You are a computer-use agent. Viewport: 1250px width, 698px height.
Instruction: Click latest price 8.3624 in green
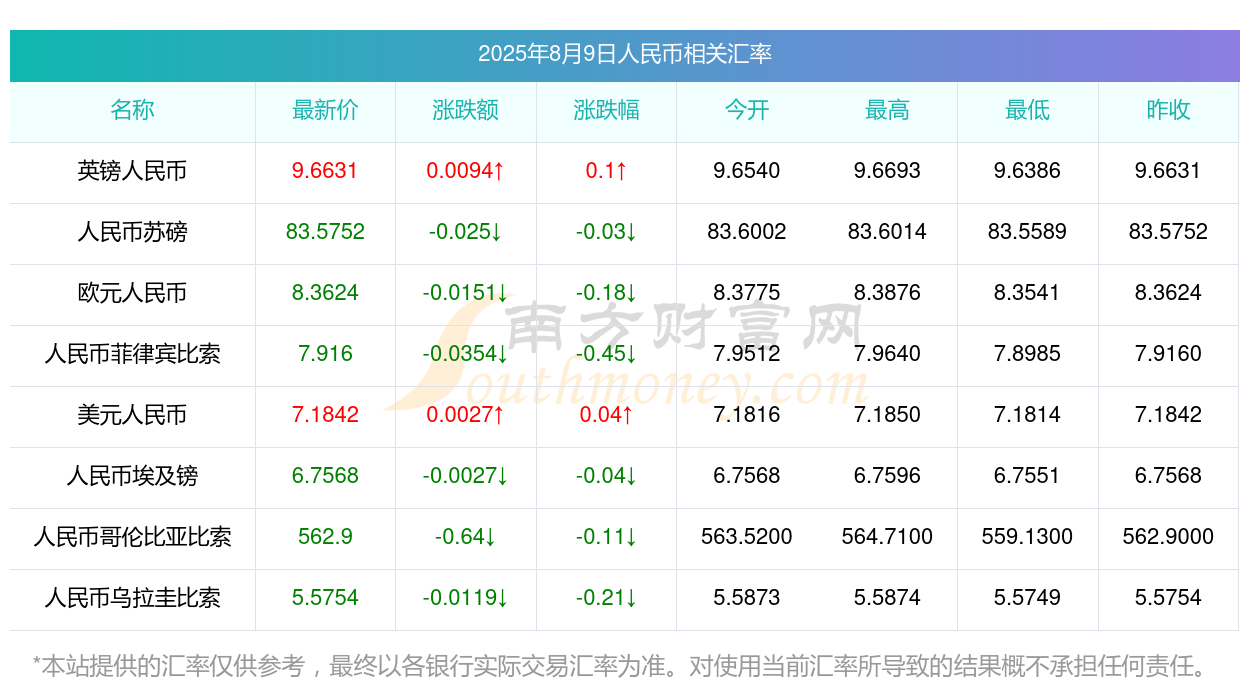pyautogui.click(x=325, y=293)
